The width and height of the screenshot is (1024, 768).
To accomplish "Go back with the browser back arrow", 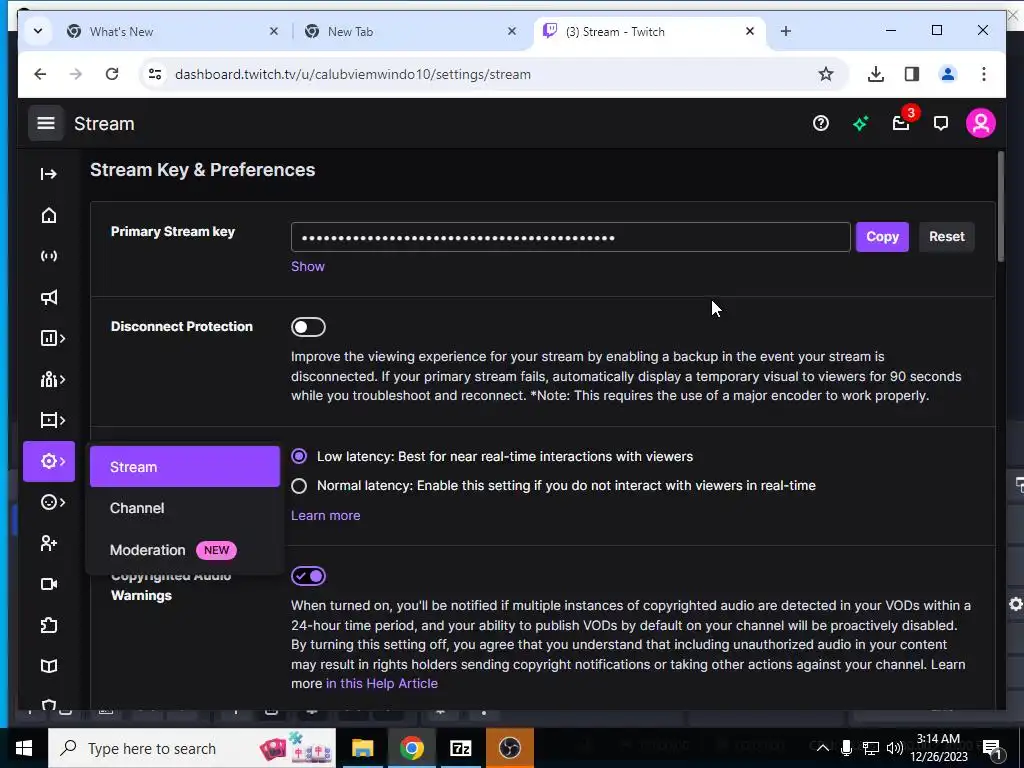I will tap(40, 74).
